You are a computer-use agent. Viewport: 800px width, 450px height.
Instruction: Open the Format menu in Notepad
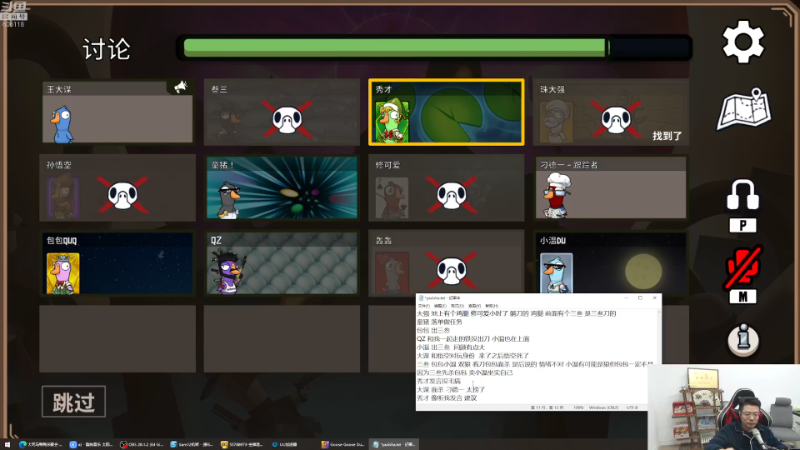tap(457, 306)
